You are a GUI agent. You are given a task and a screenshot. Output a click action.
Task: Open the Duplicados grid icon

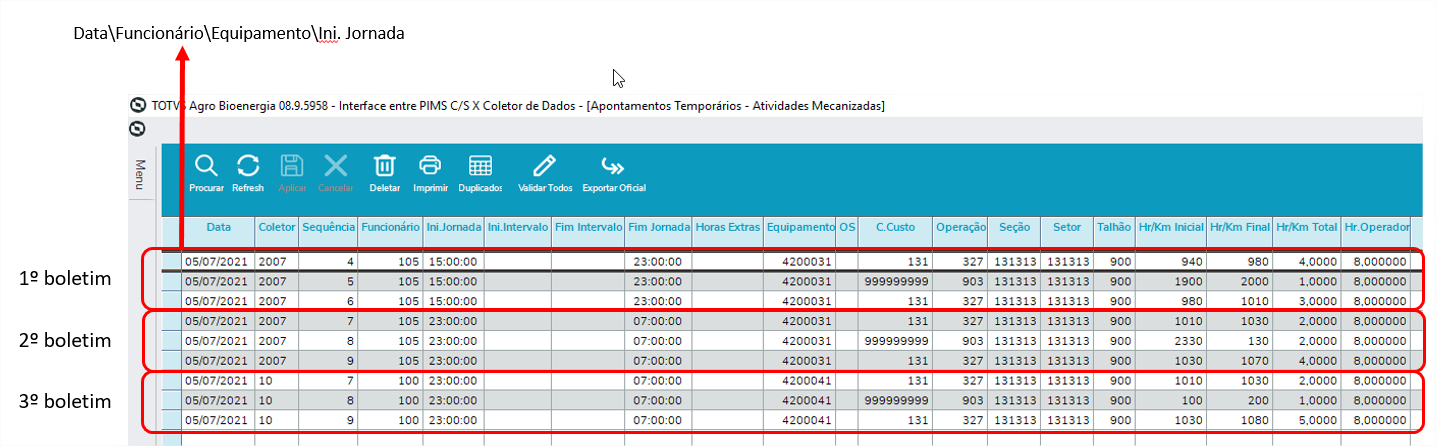(481, 166)
